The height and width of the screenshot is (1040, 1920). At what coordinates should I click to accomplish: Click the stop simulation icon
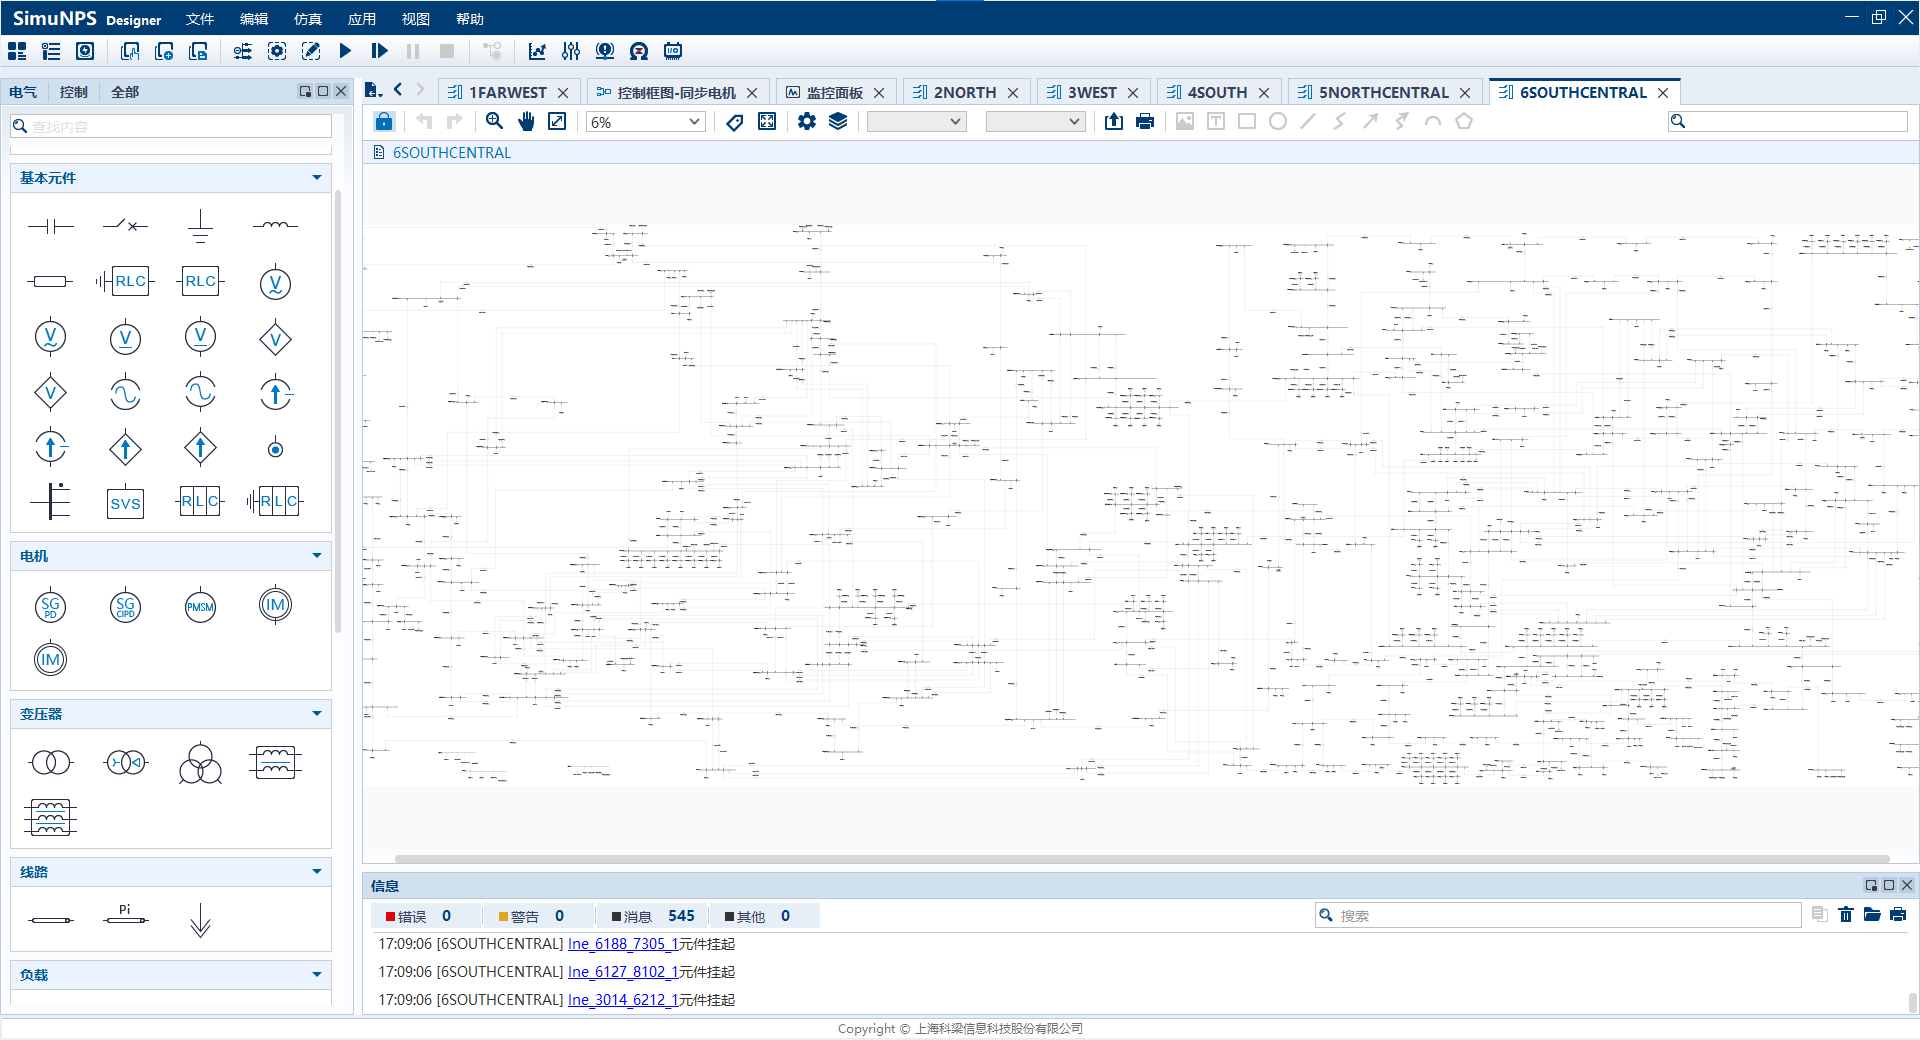(x=447, y=51)
